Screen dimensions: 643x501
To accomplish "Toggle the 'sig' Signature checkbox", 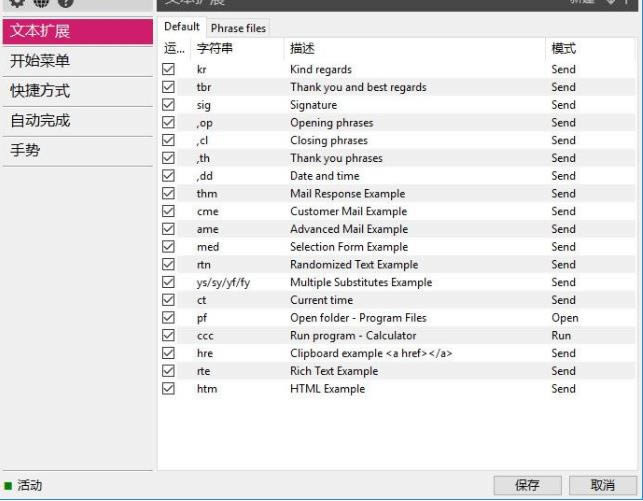I will [x=168, y=105].
